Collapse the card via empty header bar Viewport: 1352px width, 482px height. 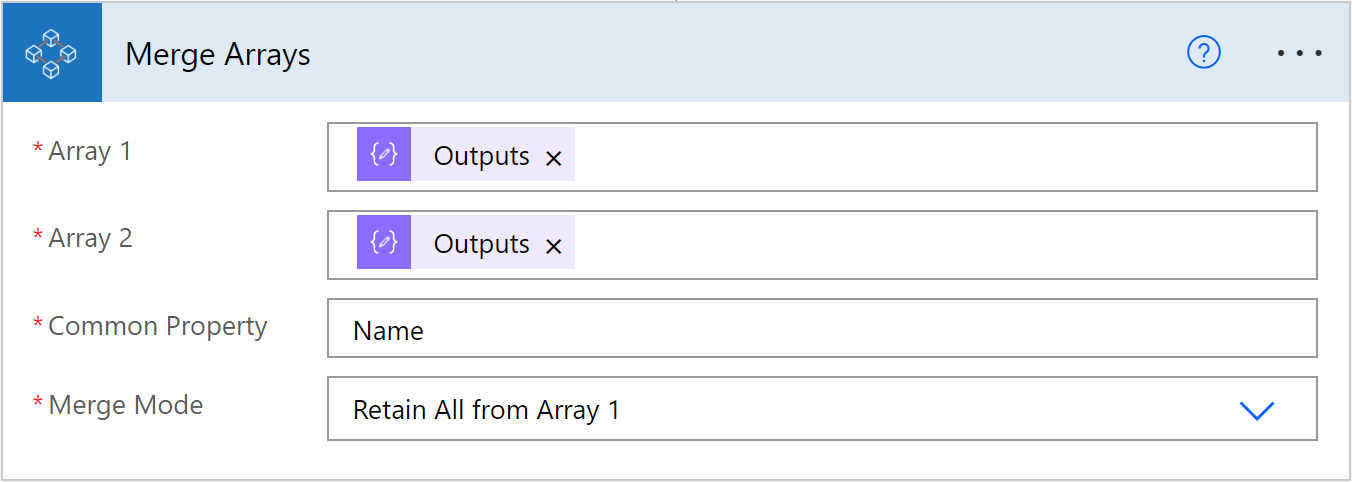(740, 53)
